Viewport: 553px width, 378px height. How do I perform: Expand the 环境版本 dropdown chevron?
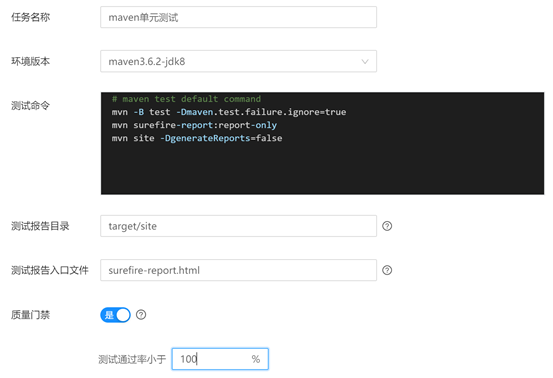pyautogui.click(x=365, y=61)
